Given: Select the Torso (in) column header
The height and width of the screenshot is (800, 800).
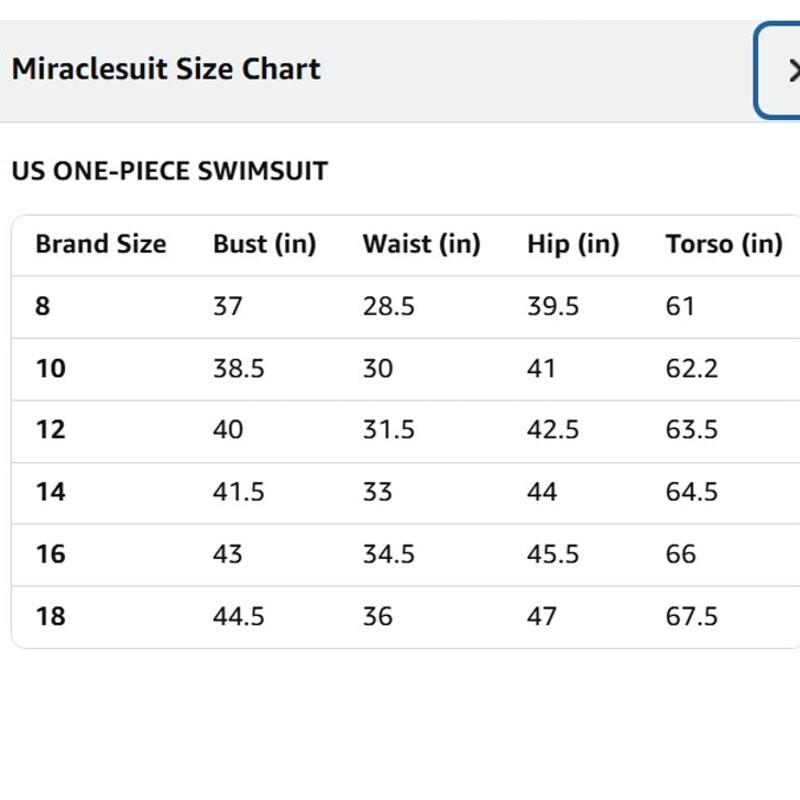Looking at the screenshot, I should click(724, 244).
